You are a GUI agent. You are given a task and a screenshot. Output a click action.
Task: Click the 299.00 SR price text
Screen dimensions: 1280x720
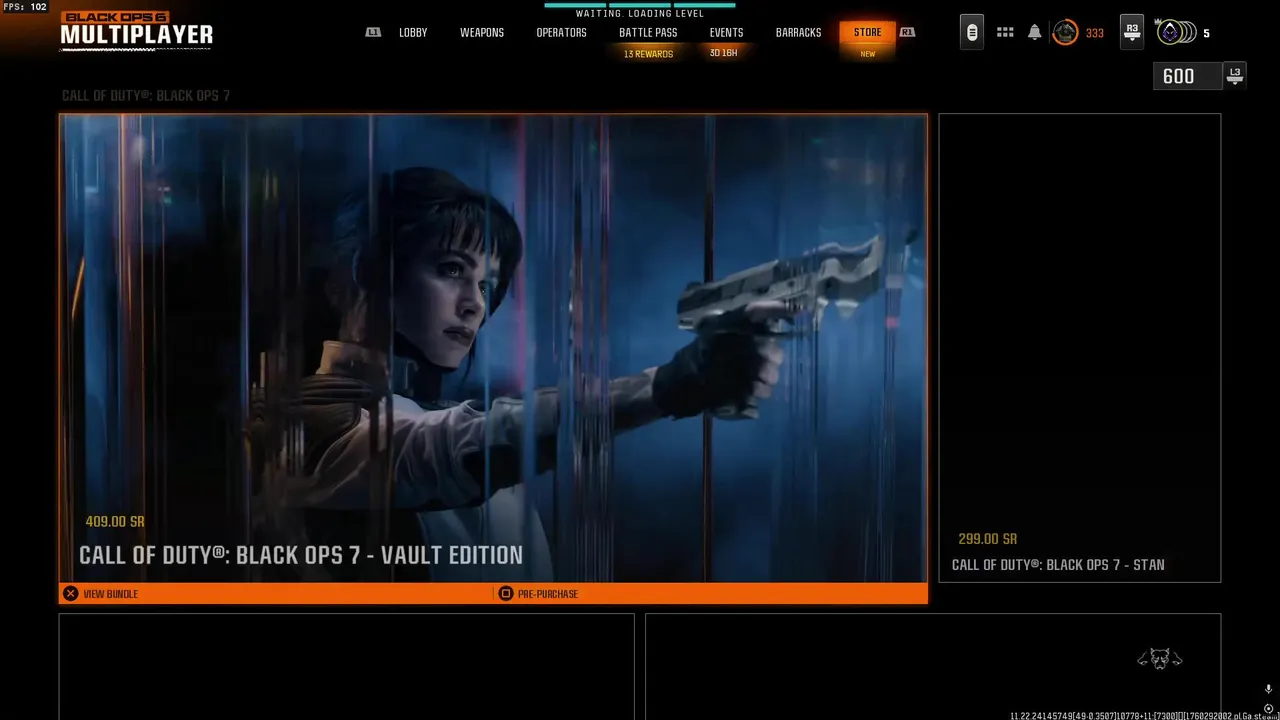click(x=987, y=539)
